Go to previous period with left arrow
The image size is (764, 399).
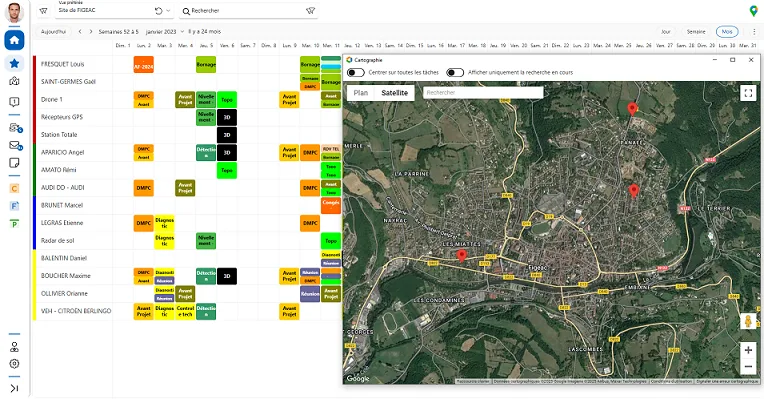point(80,32)
